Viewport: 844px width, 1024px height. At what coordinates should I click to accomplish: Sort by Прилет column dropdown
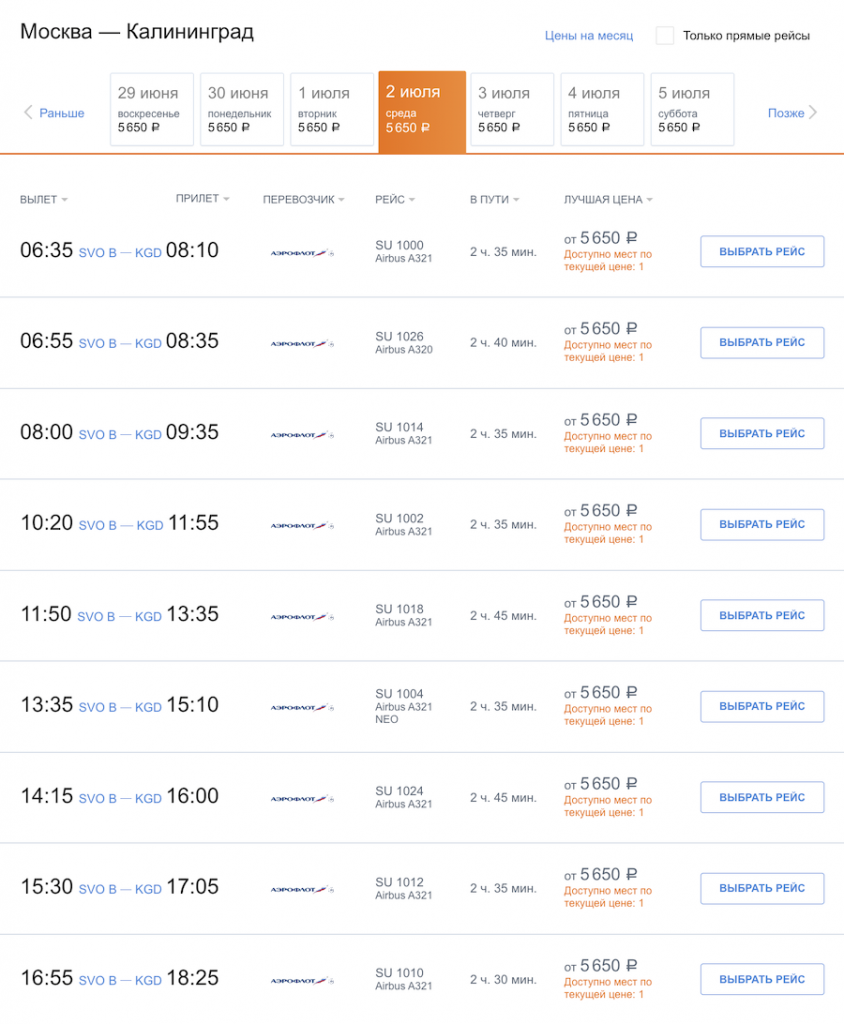pos(202,199)
